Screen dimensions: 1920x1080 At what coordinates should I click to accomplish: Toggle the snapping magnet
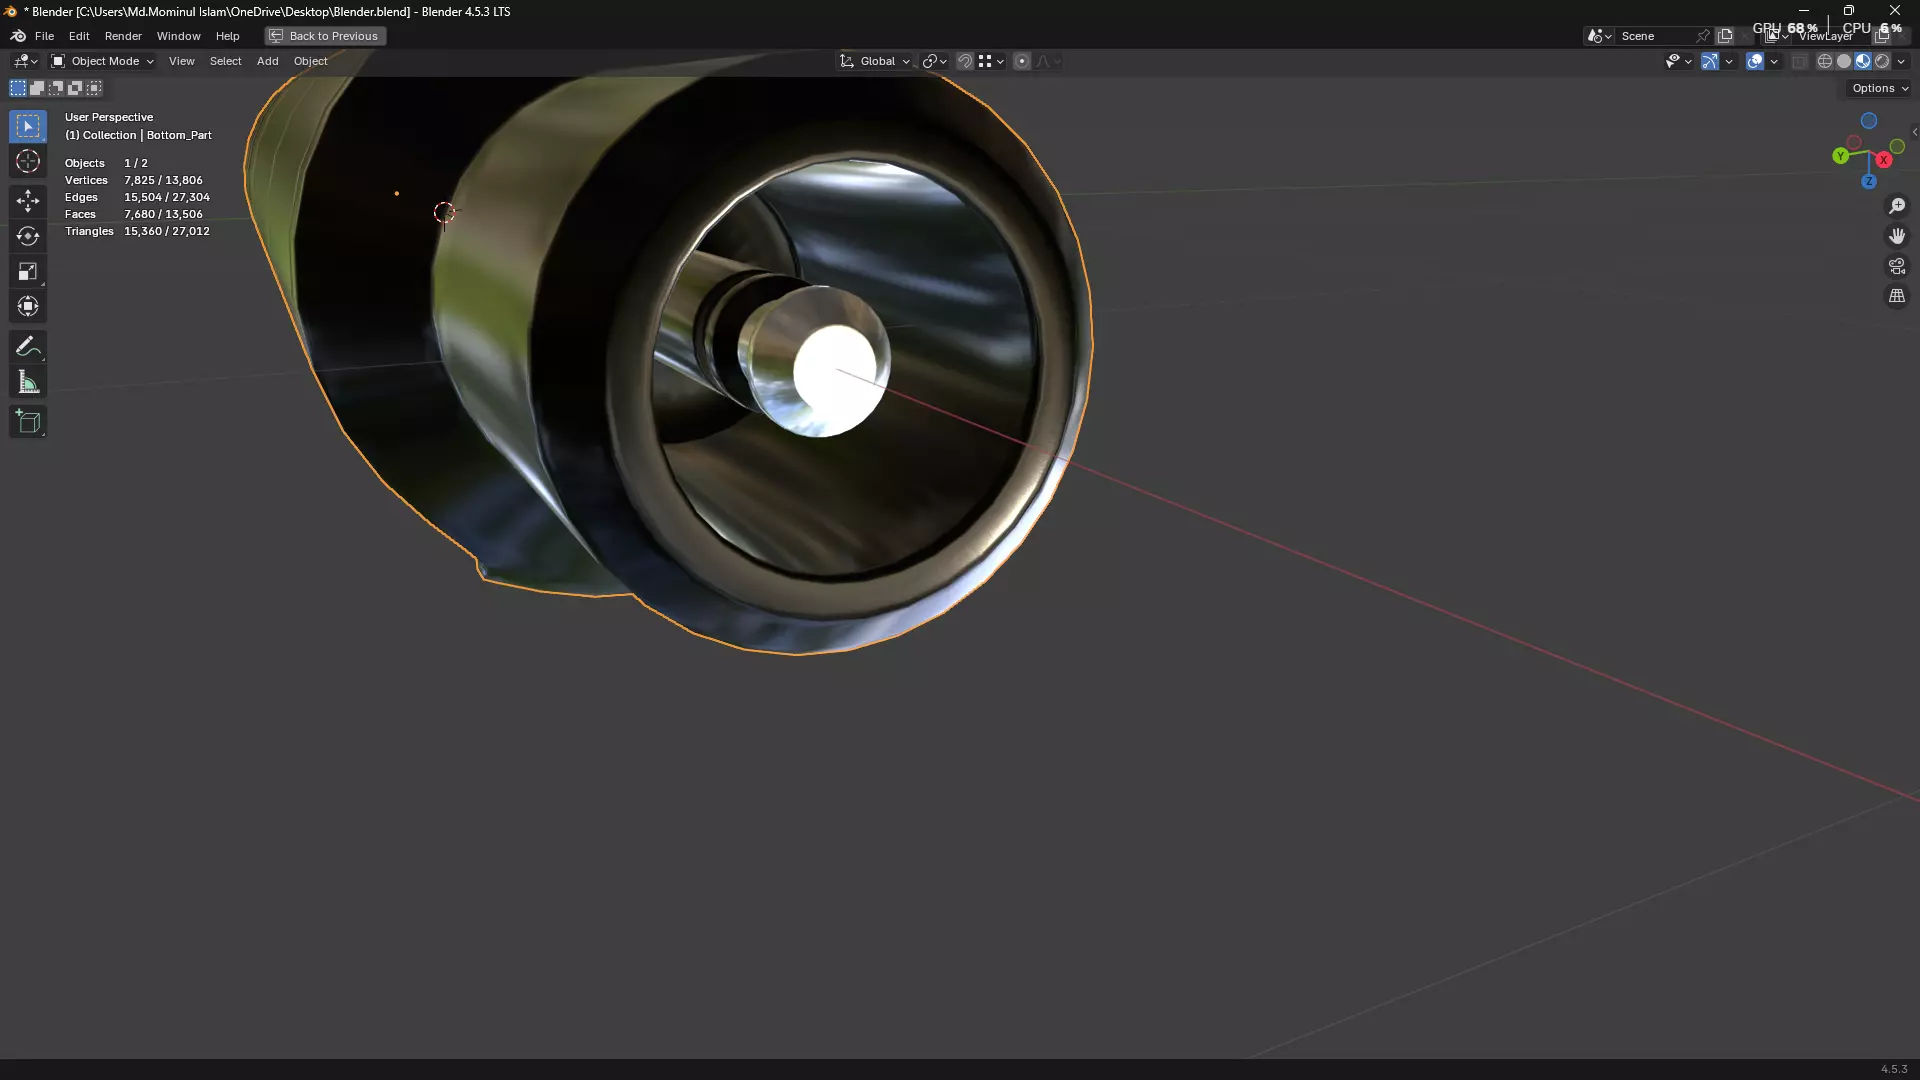click(964, 61)
